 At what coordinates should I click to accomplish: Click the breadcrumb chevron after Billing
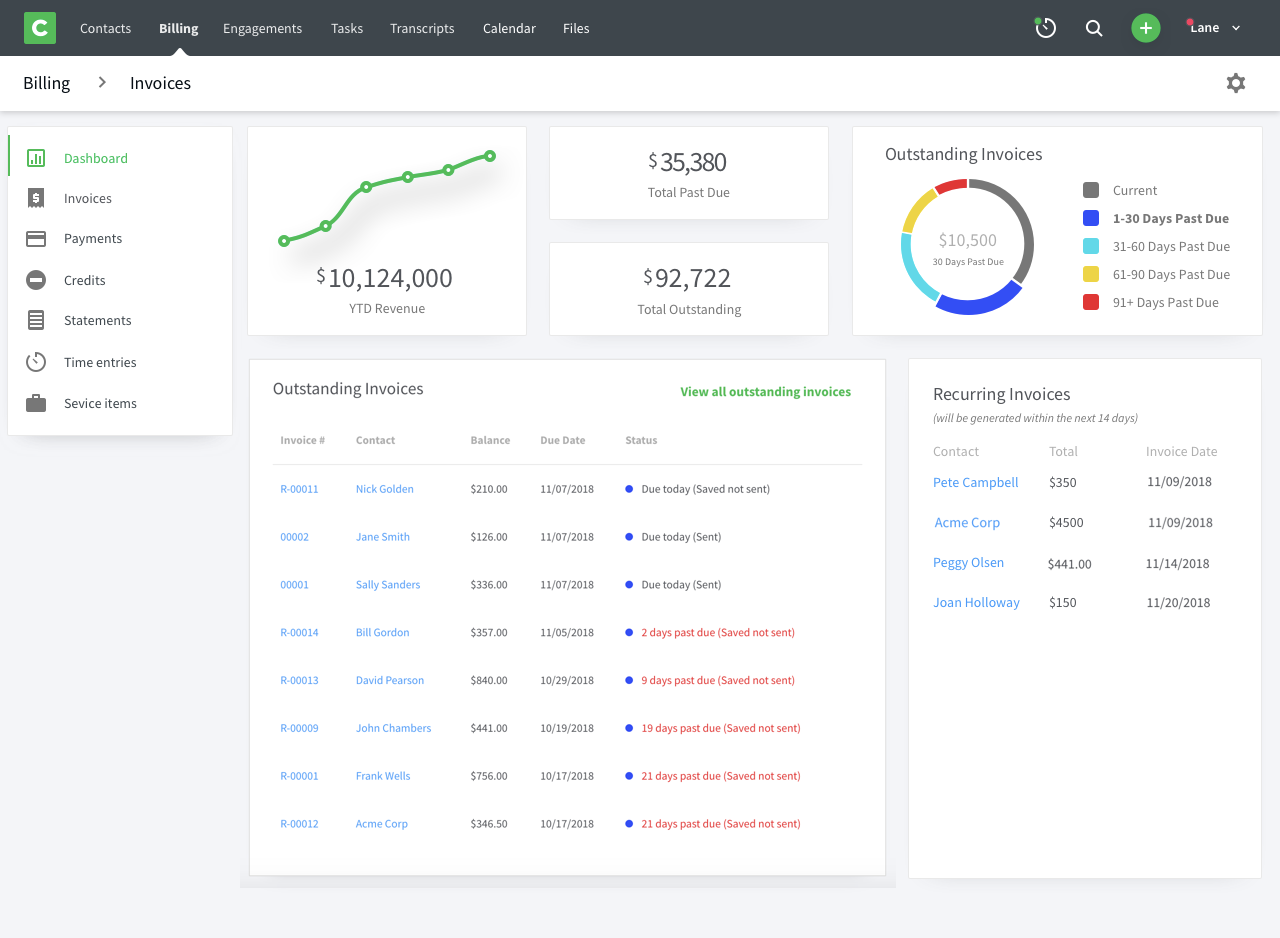102,82
